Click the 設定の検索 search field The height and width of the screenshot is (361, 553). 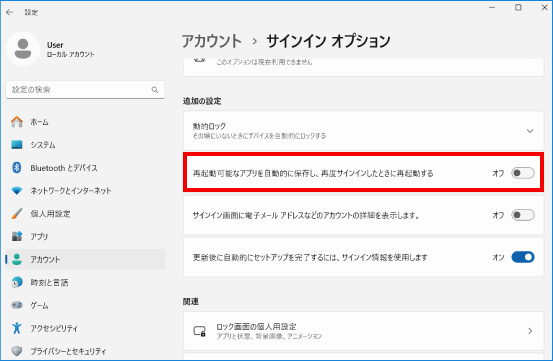[x=85, y=90]
